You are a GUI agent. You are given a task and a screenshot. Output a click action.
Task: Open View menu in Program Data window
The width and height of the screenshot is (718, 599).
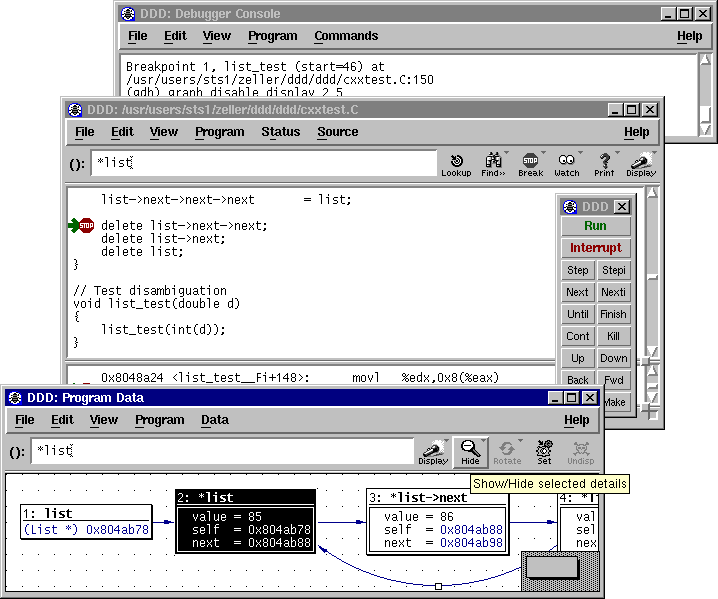point(103,420)
